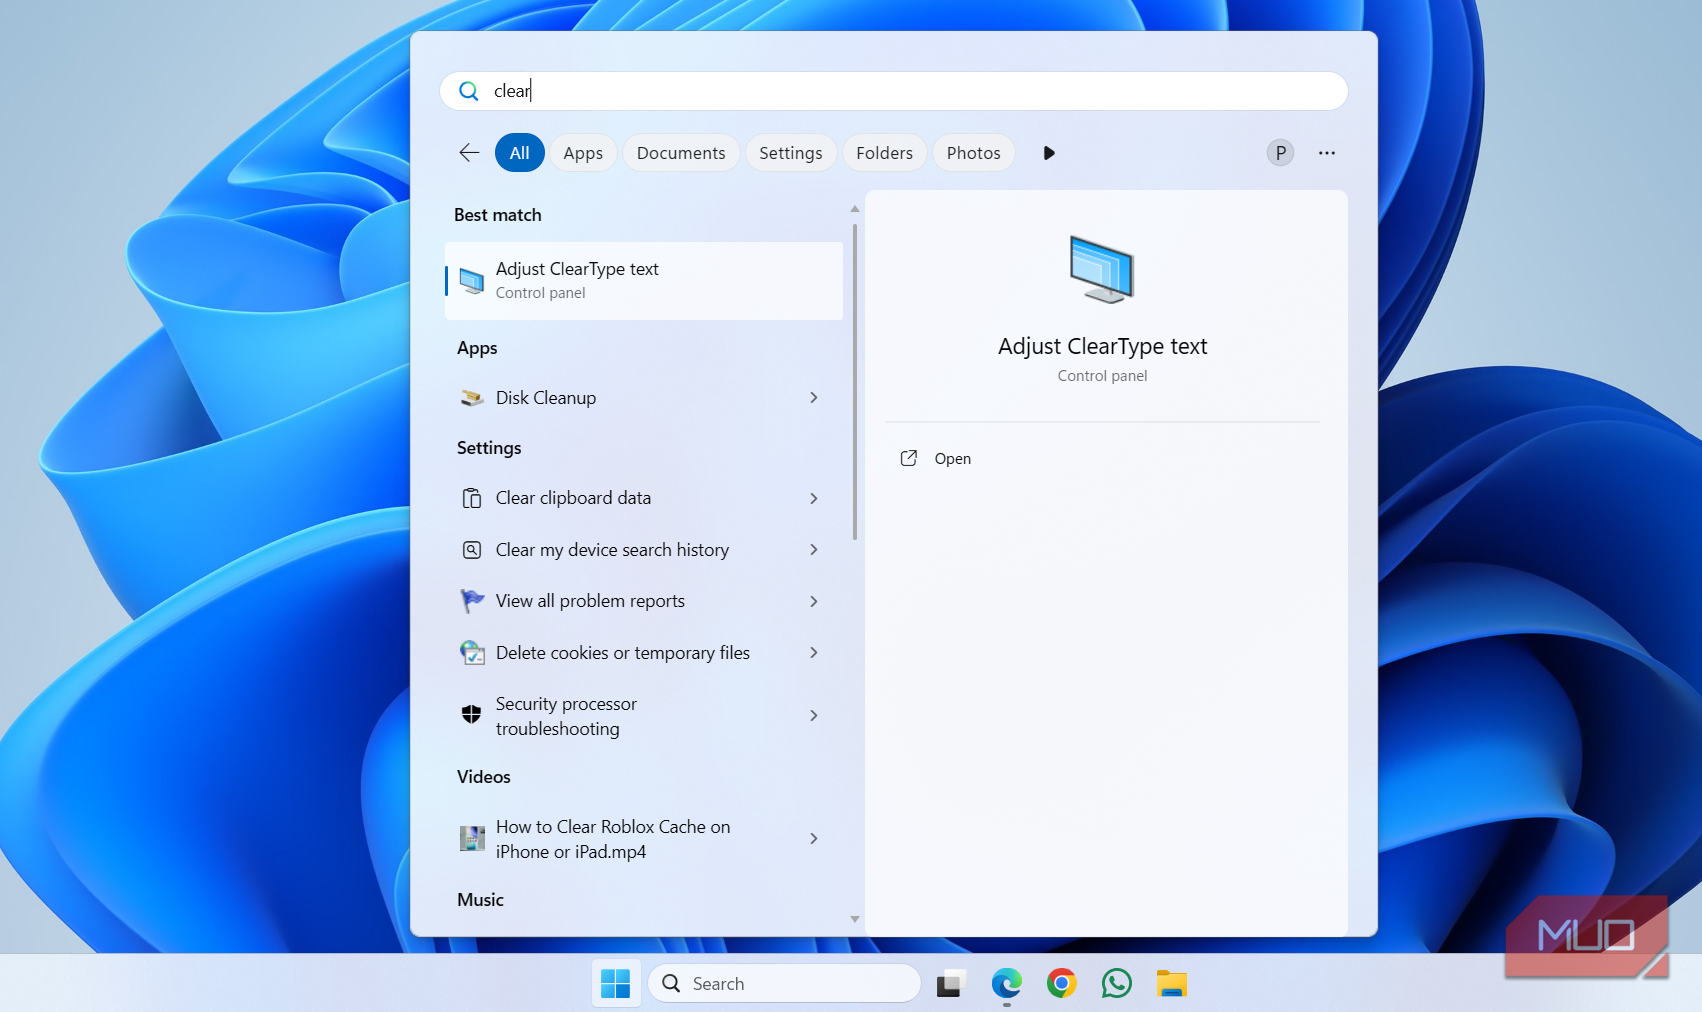Open the profile P account button
Screen dimensions: 1702x1012
coord(1280,153)
